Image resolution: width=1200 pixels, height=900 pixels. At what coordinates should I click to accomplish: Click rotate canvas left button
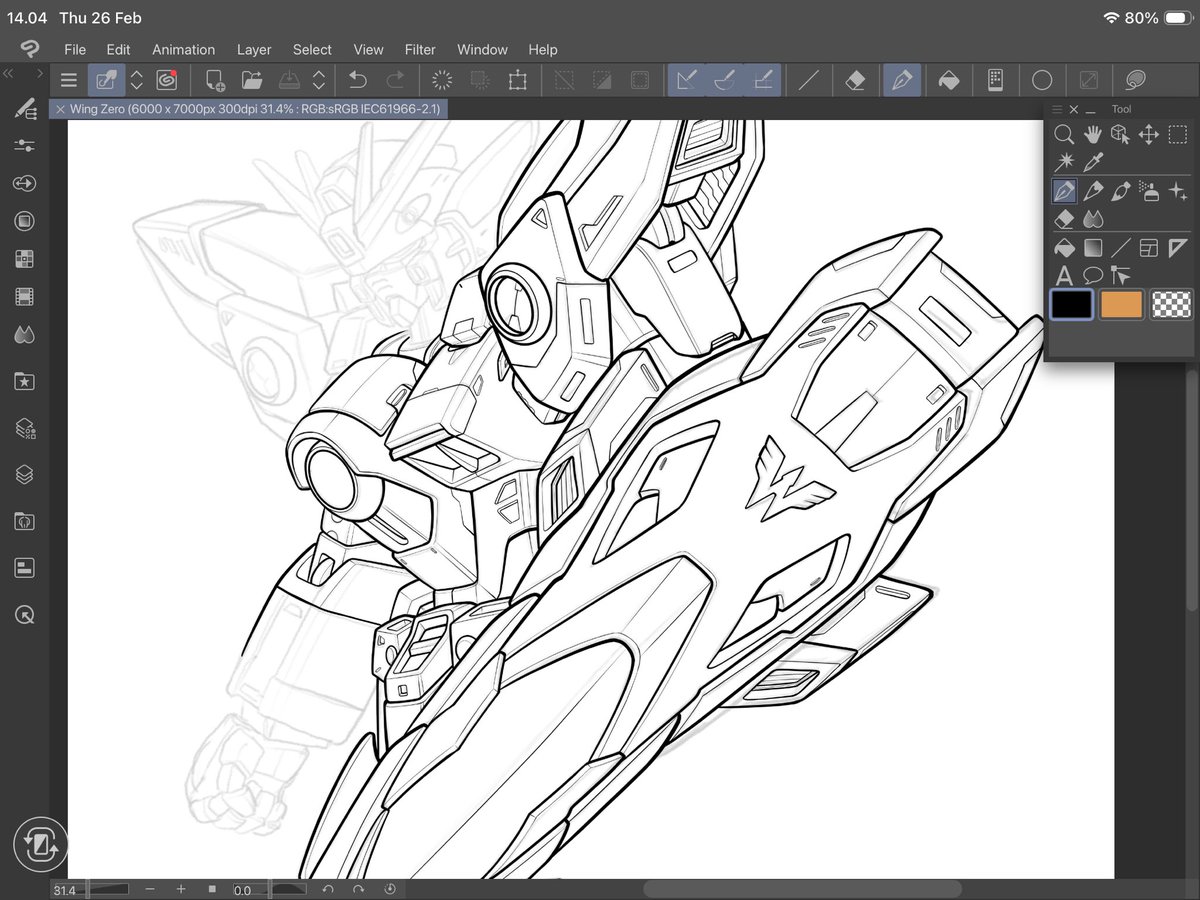tap(328, 889)
